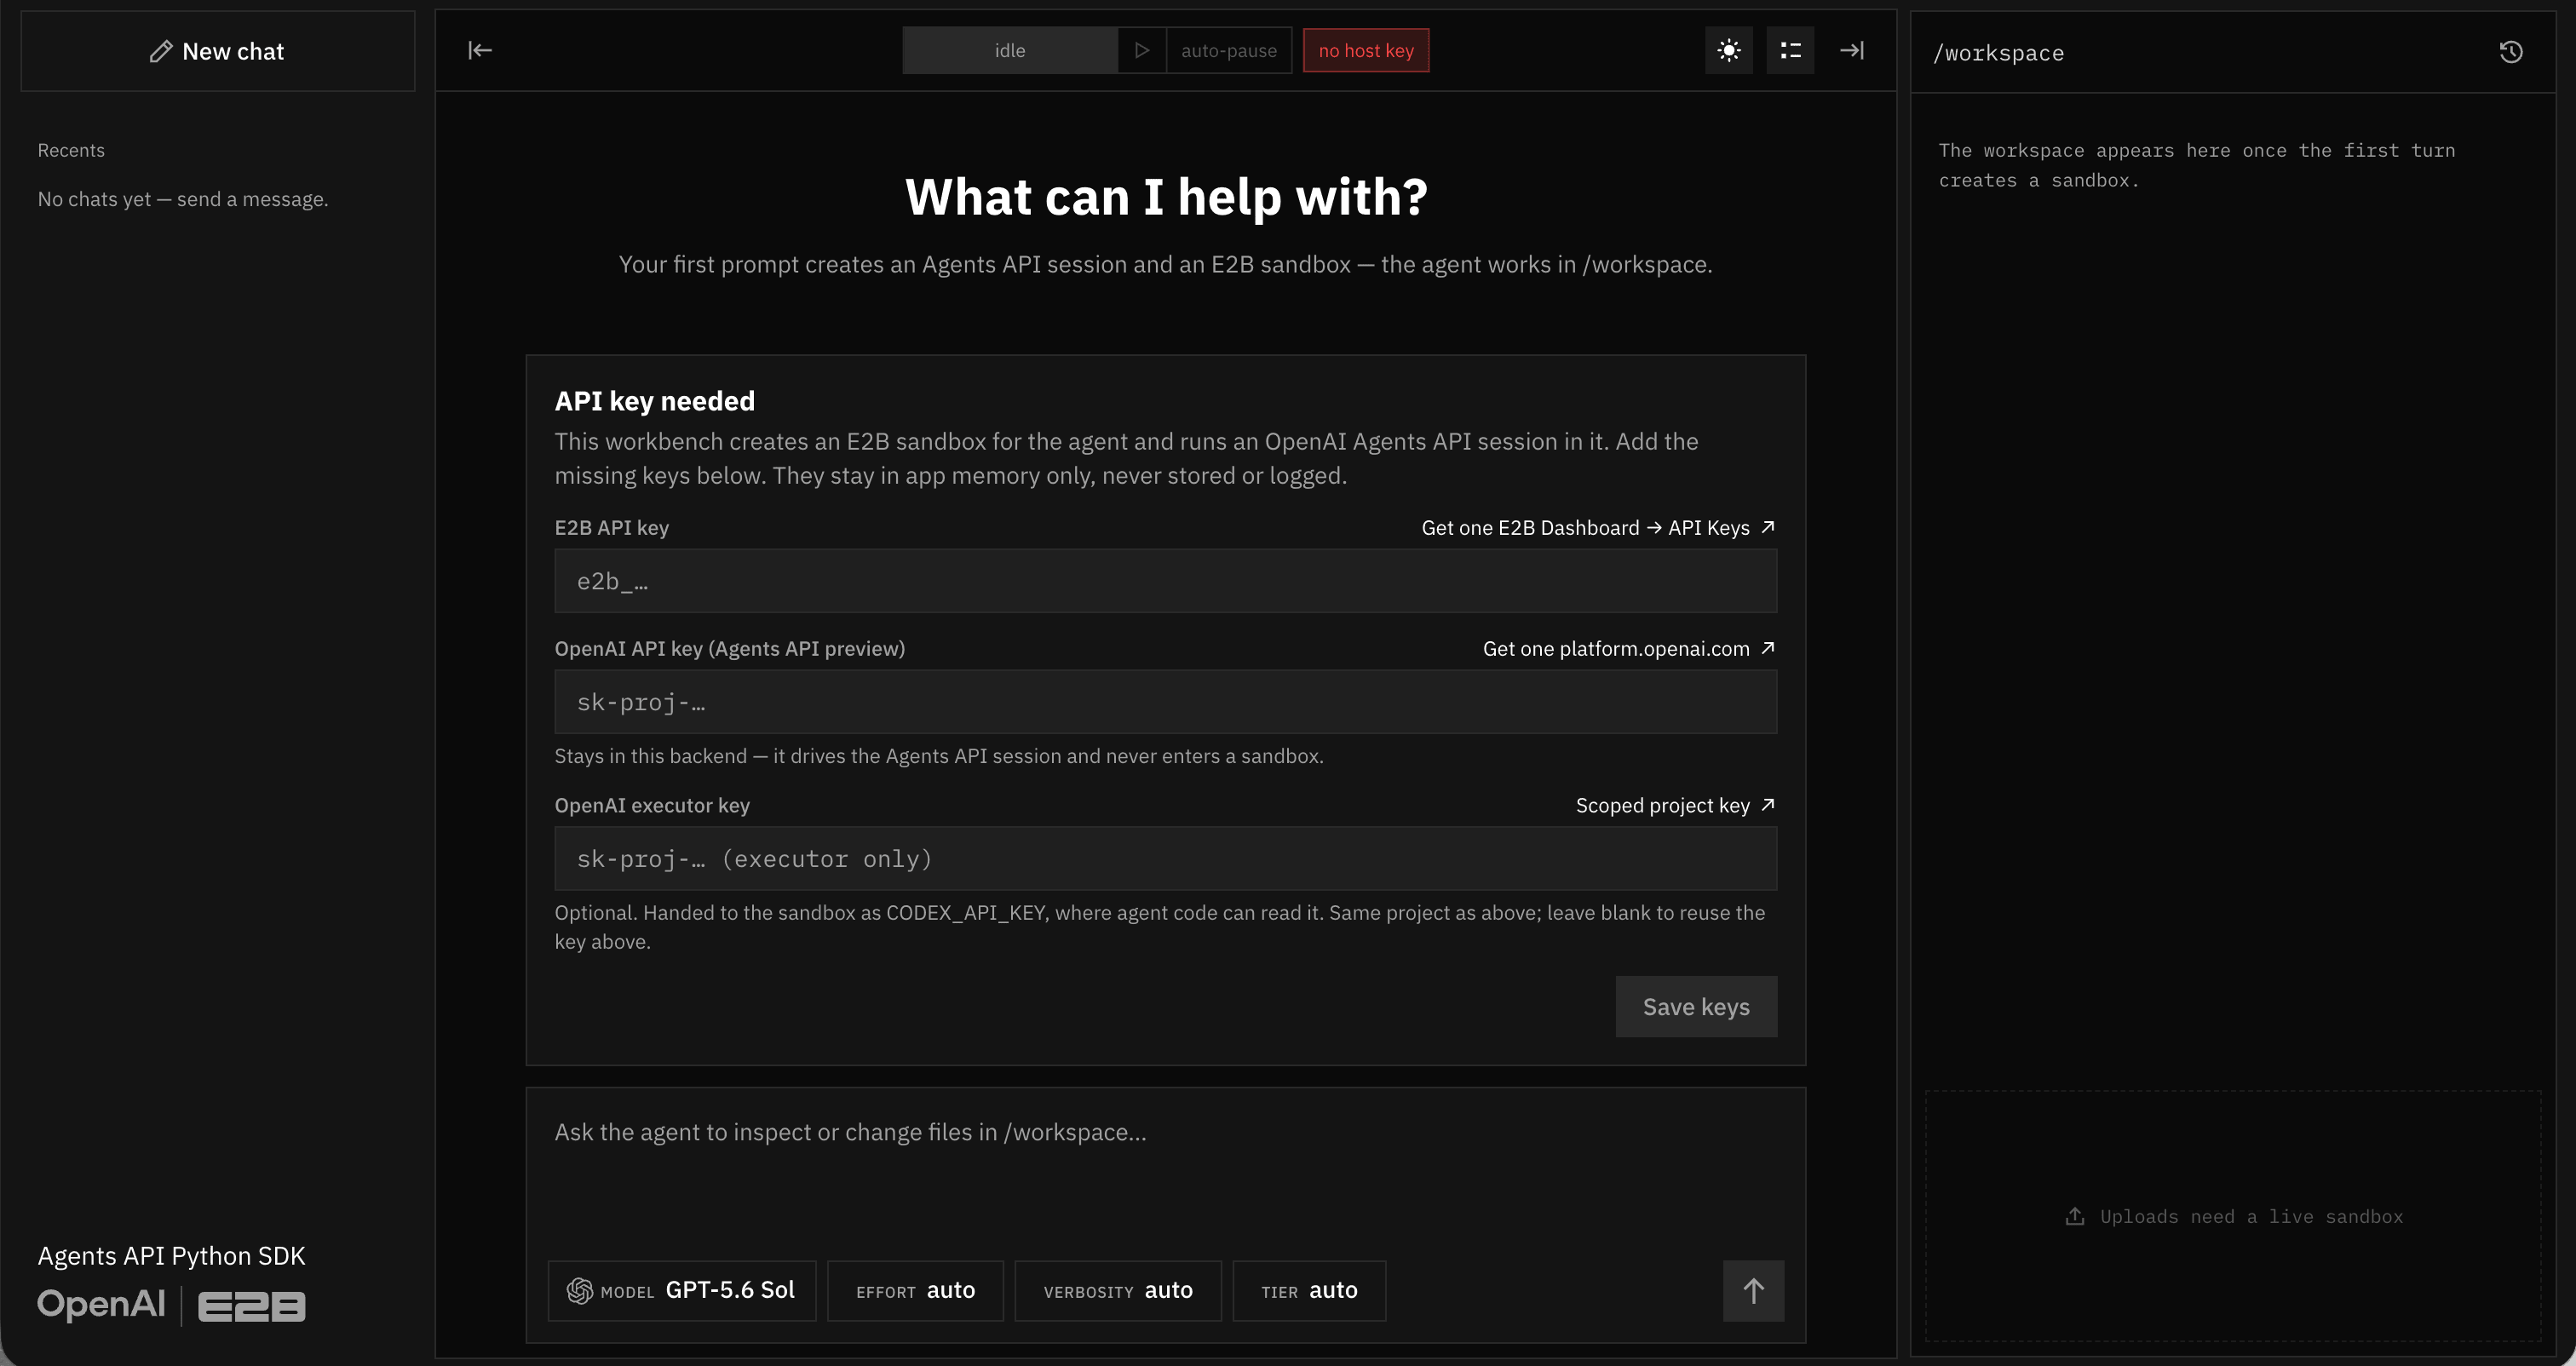2576x1366 pixels.
Task: Open the EFFORT auto dropdown
Action: click(x=915, y=1291)
